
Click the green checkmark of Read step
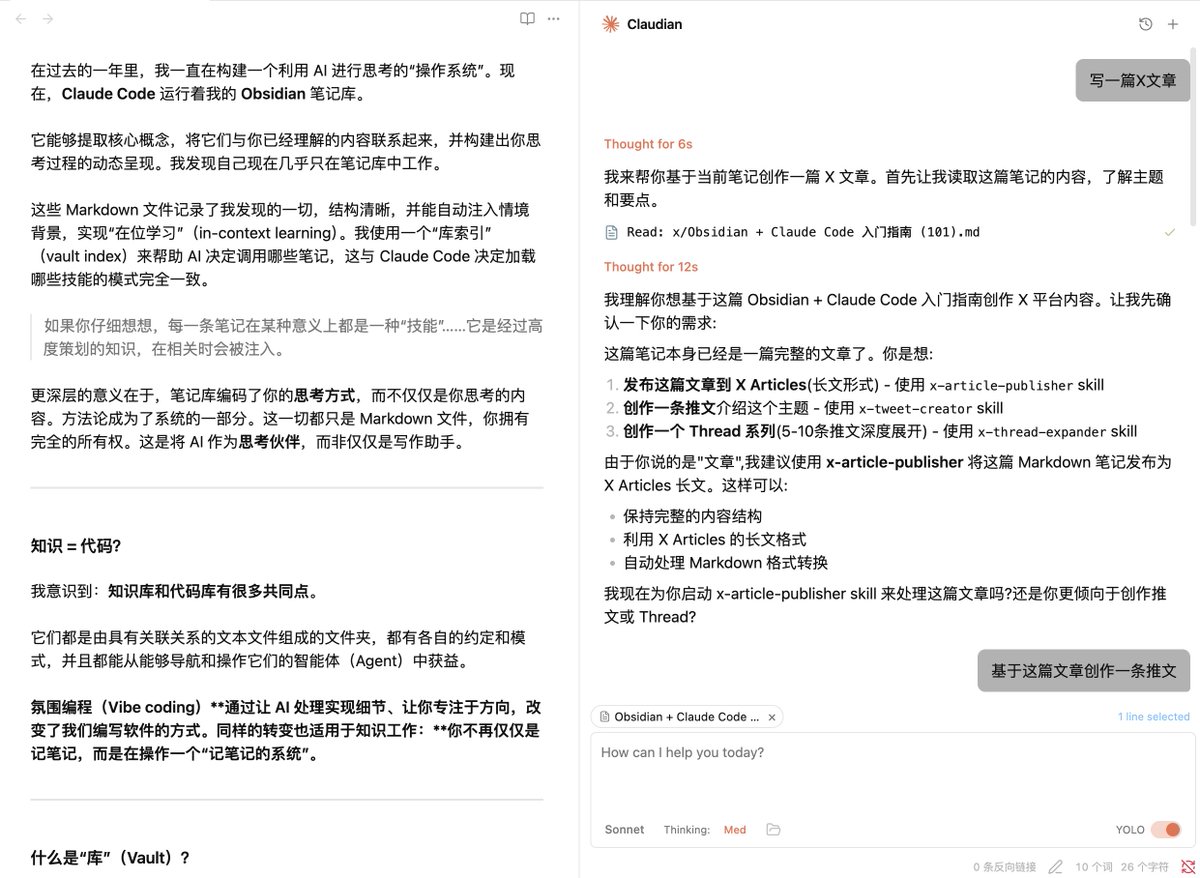point(1169,232)
